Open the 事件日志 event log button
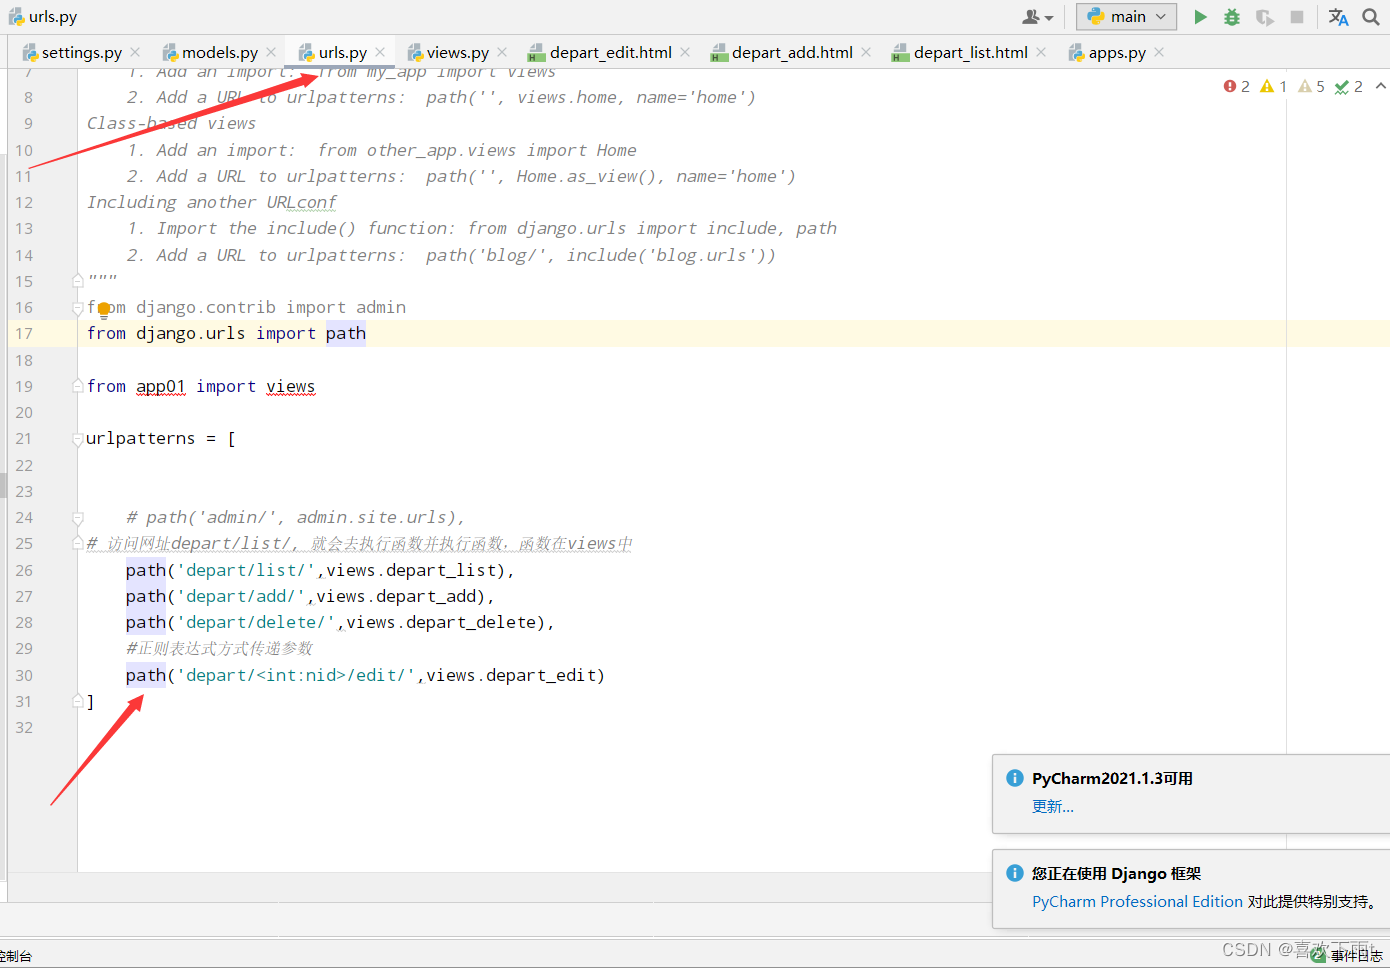This screenshot has height=968, width=1390. click(1349, 956)
